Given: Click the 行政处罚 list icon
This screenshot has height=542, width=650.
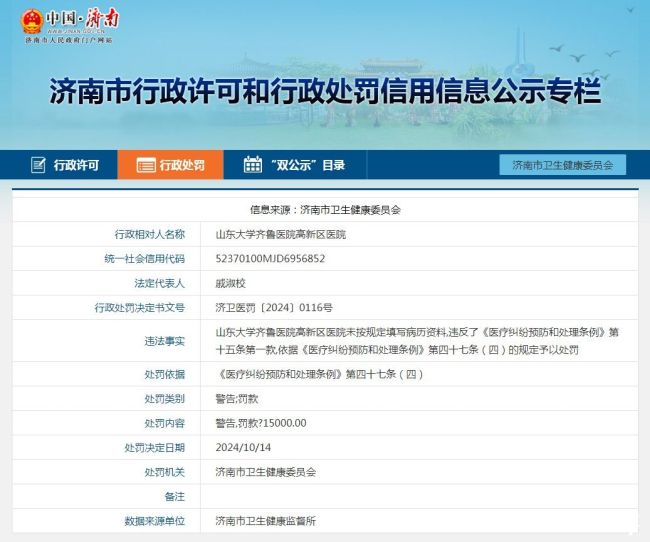Looking at the screenshot, I should pyautogui.click(x=146, y=165).
